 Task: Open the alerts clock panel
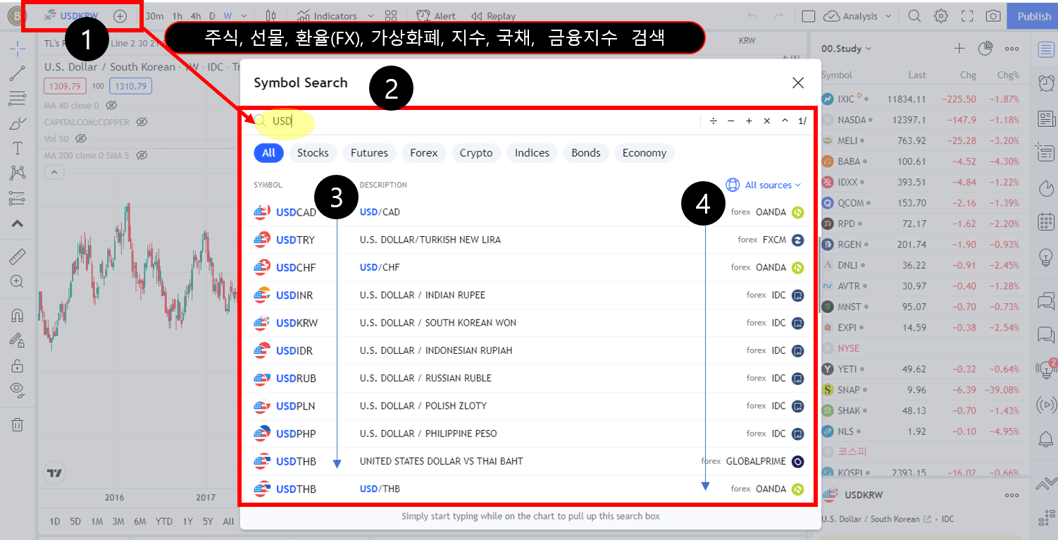point(1046,83)
